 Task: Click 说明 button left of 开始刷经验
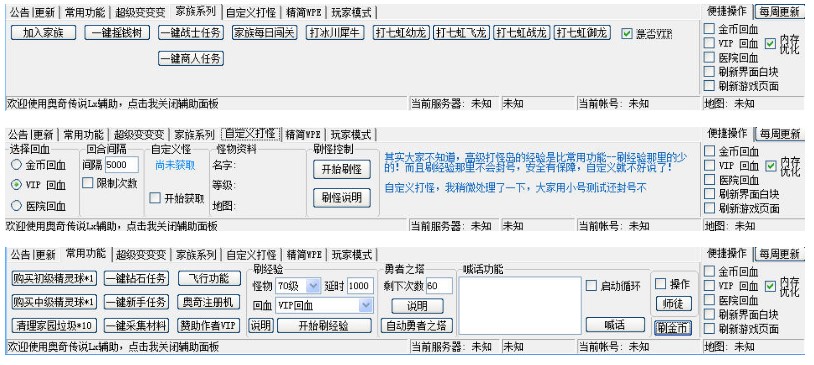tap(261, 326)
